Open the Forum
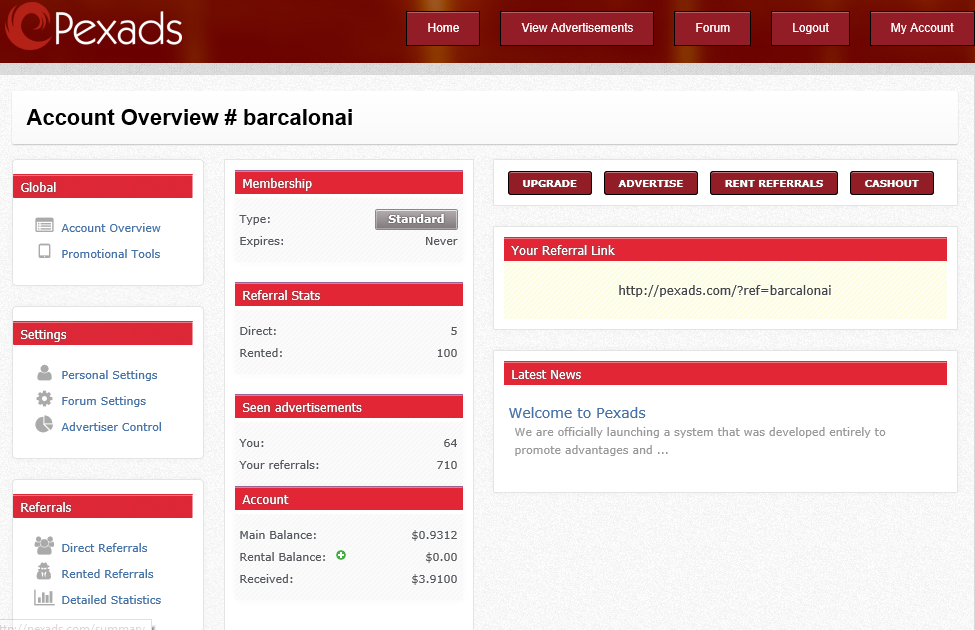Screen dimensions: 975x630 712,28
